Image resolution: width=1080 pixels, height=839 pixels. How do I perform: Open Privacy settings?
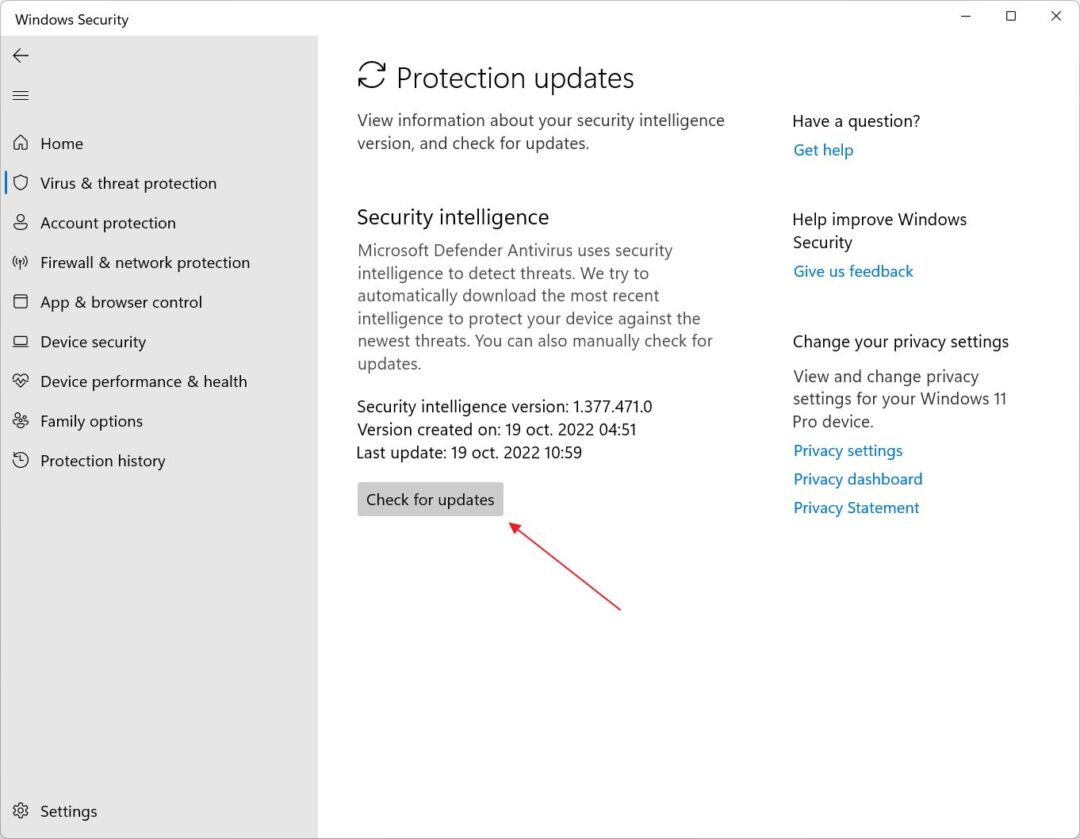coord(847,450)
